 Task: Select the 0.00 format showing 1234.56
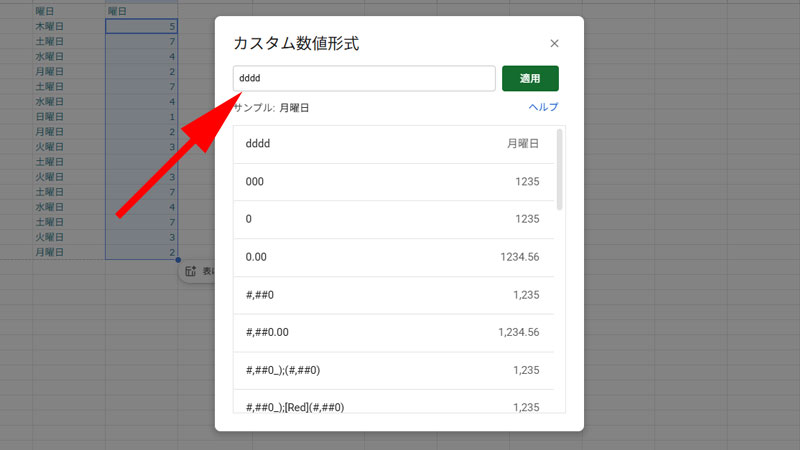393,257
